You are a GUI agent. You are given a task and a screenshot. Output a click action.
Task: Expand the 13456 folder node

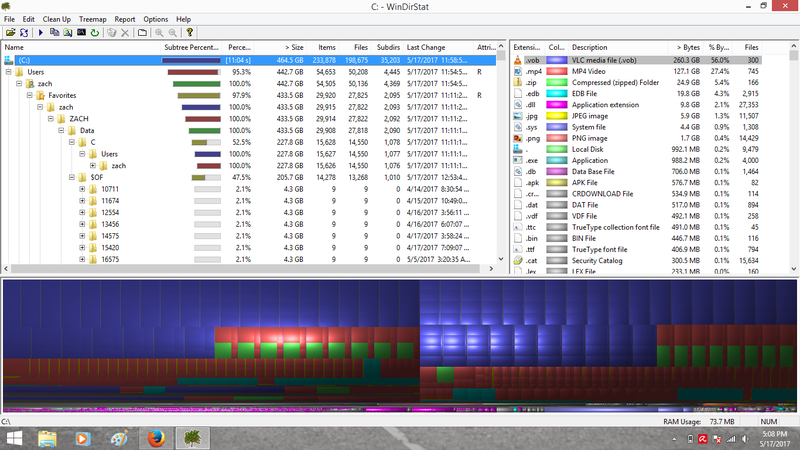coord(82,224)
